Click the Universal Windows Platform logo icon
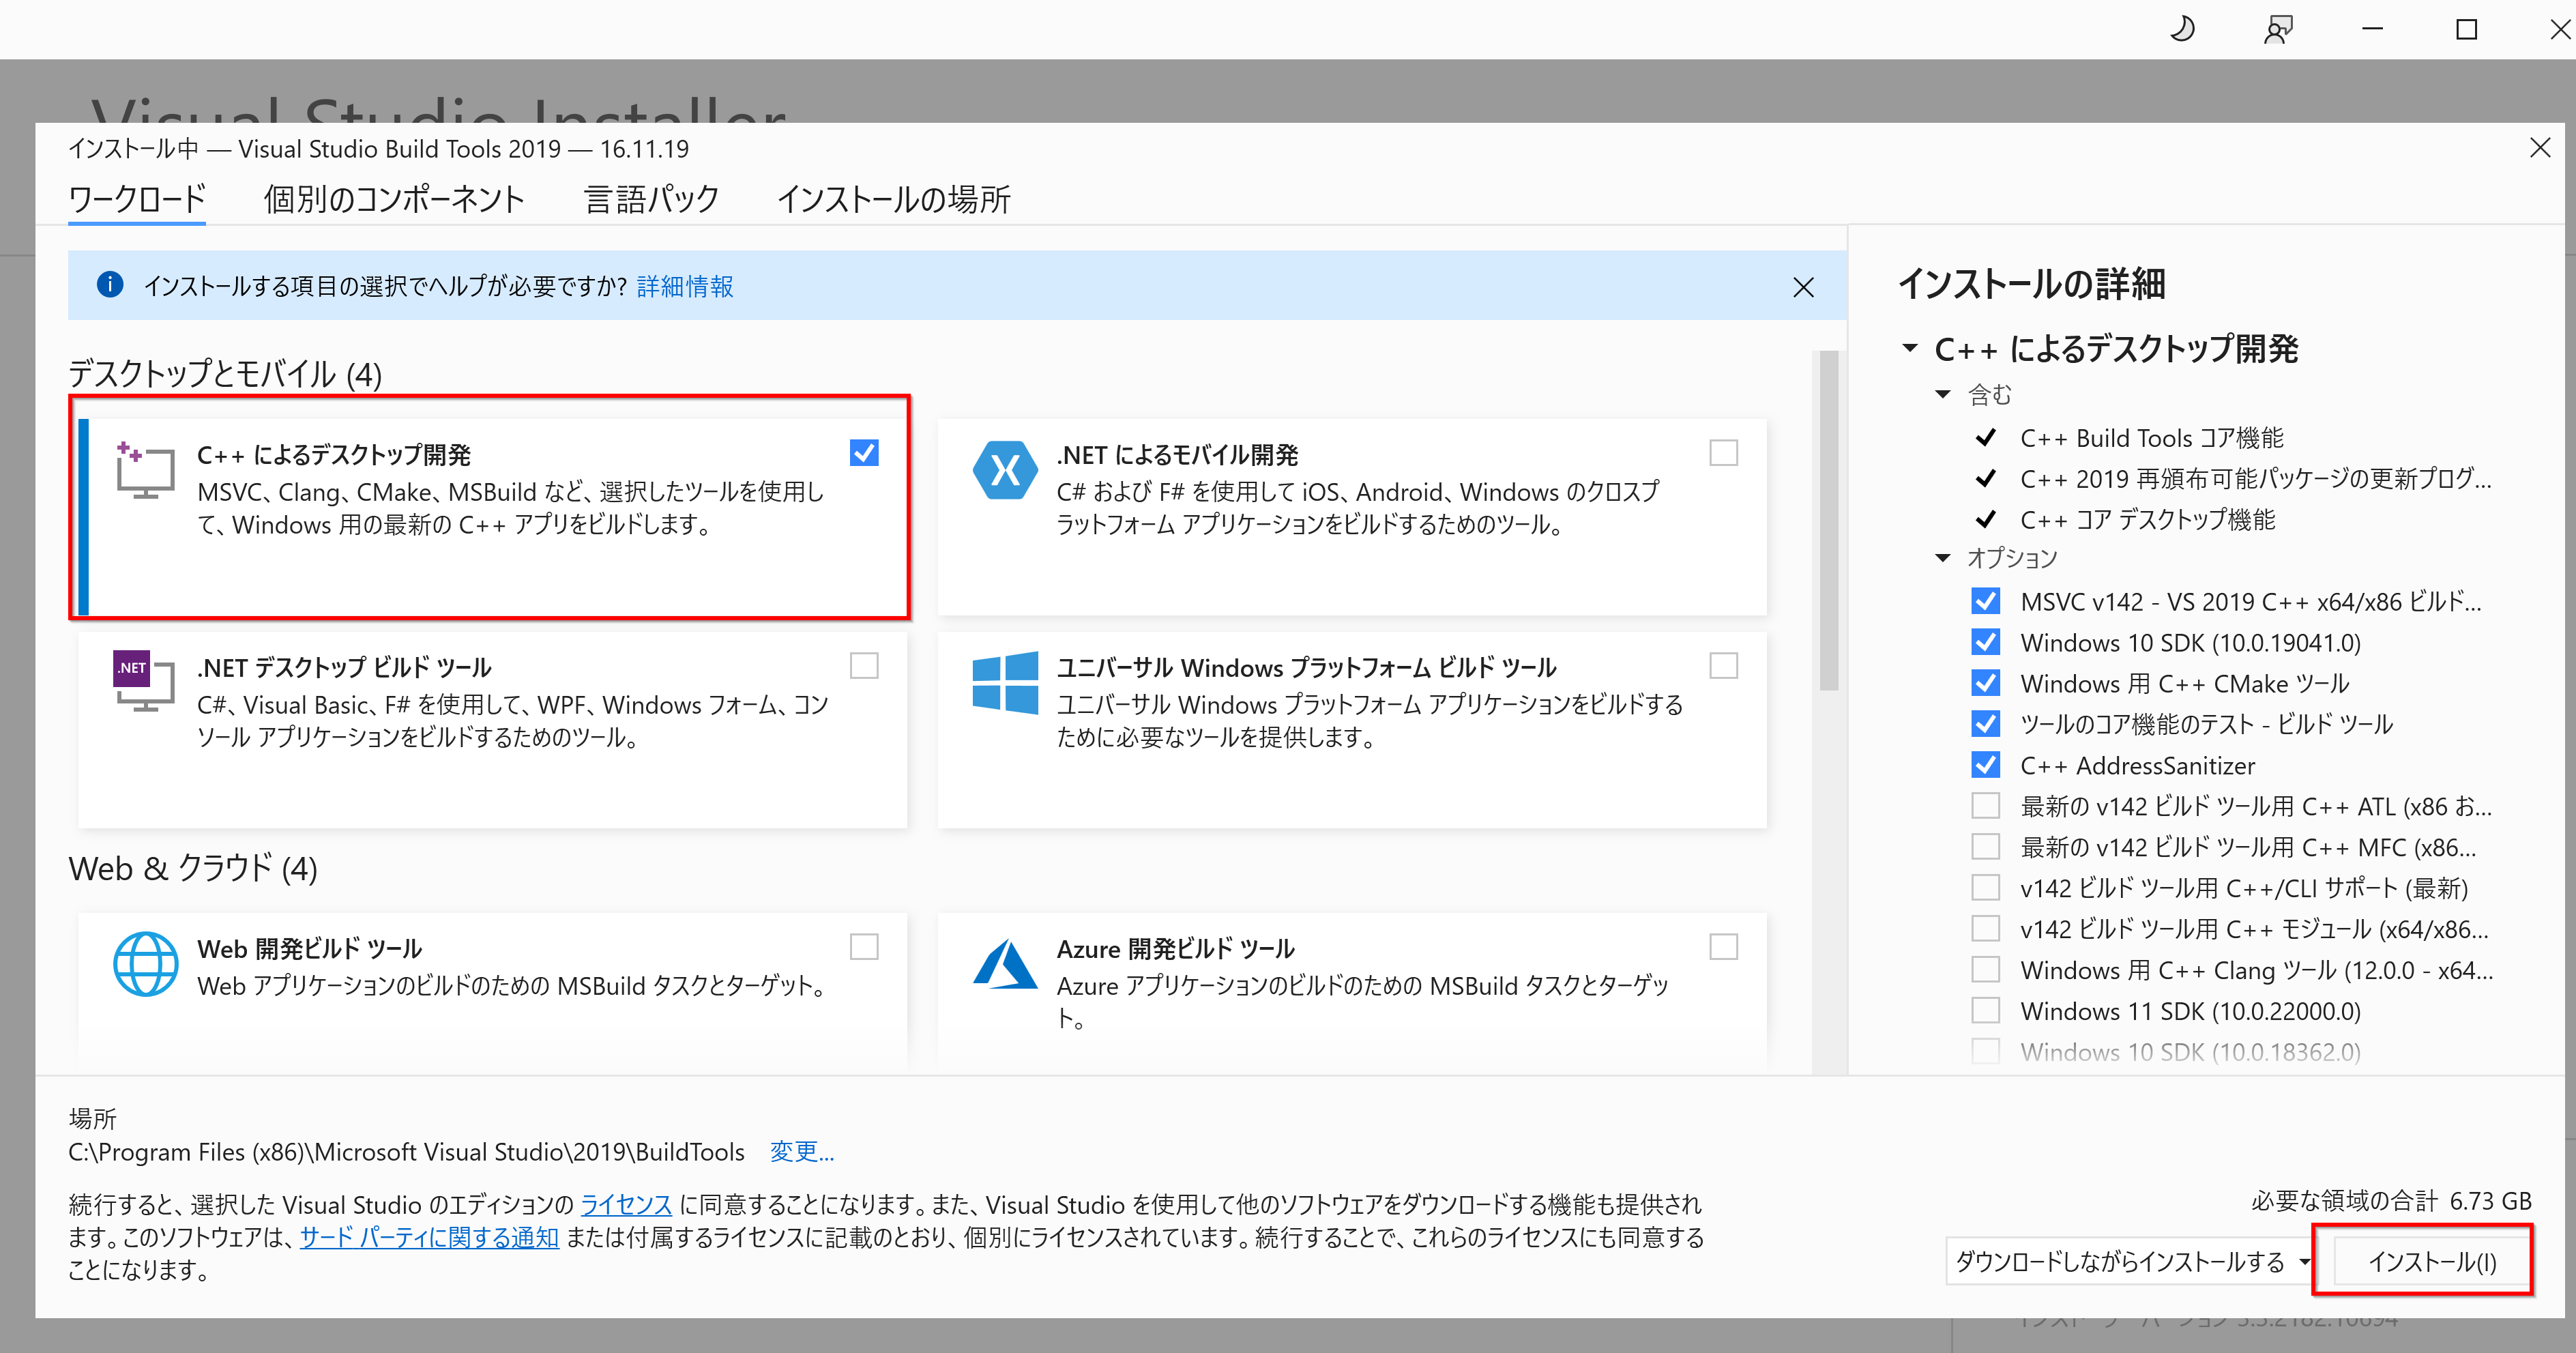This screenshot has height=1353, width=2576. [x=1004, y=682]
